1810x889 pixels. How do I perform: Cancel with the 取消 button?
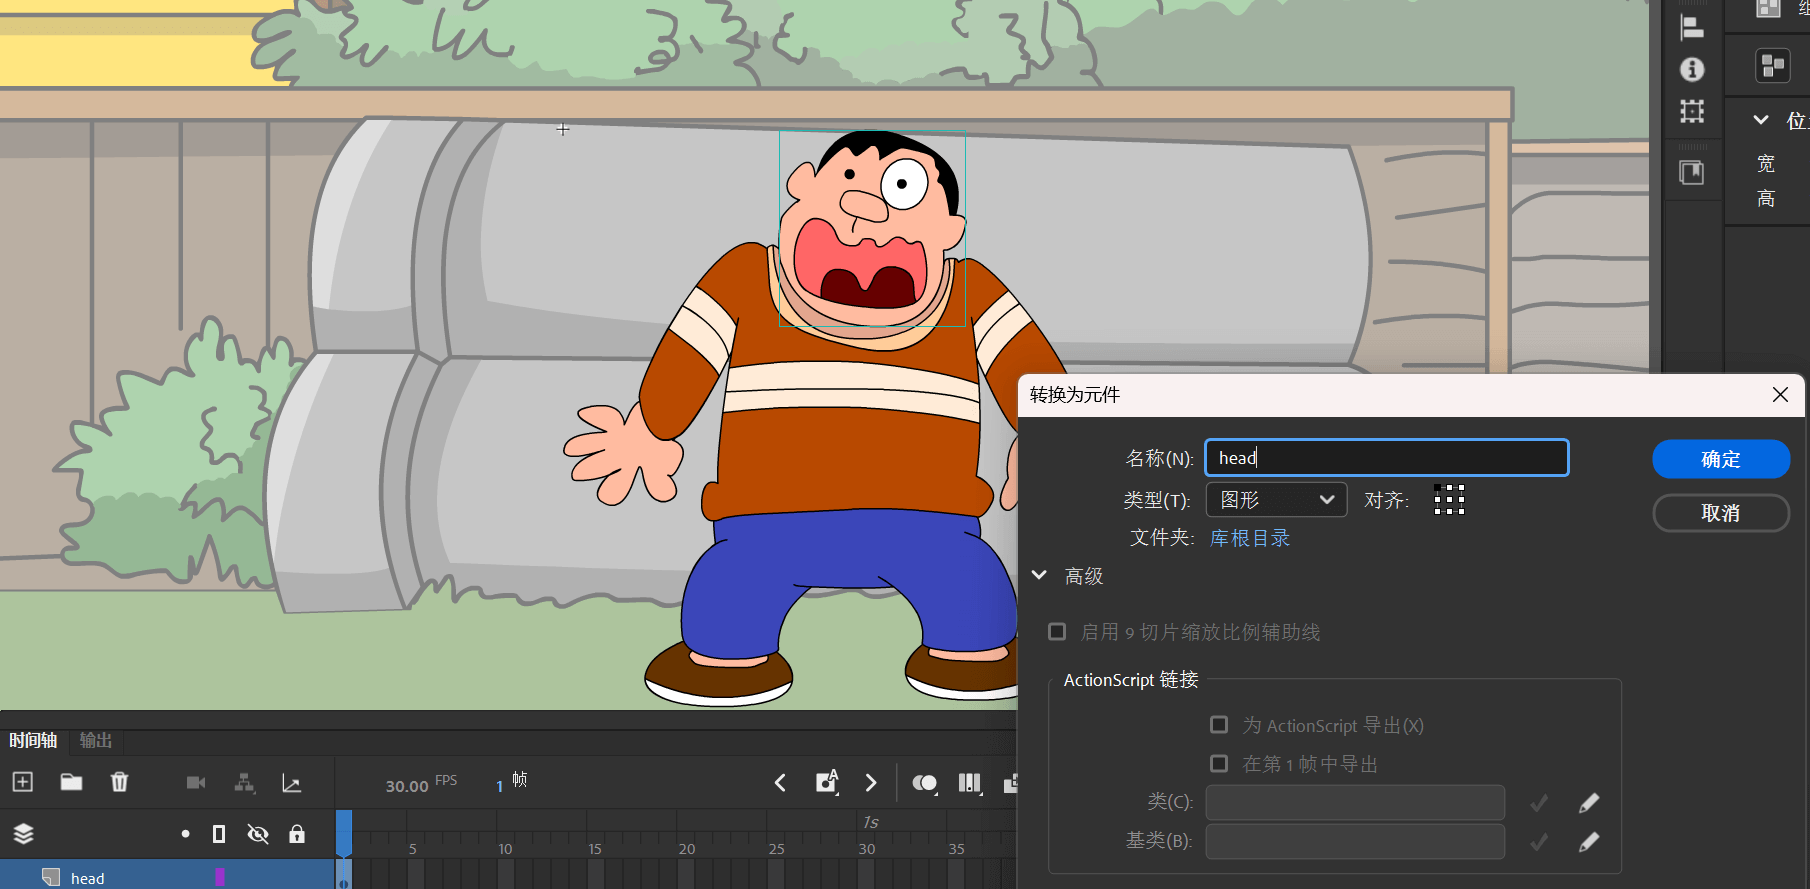1721,513
